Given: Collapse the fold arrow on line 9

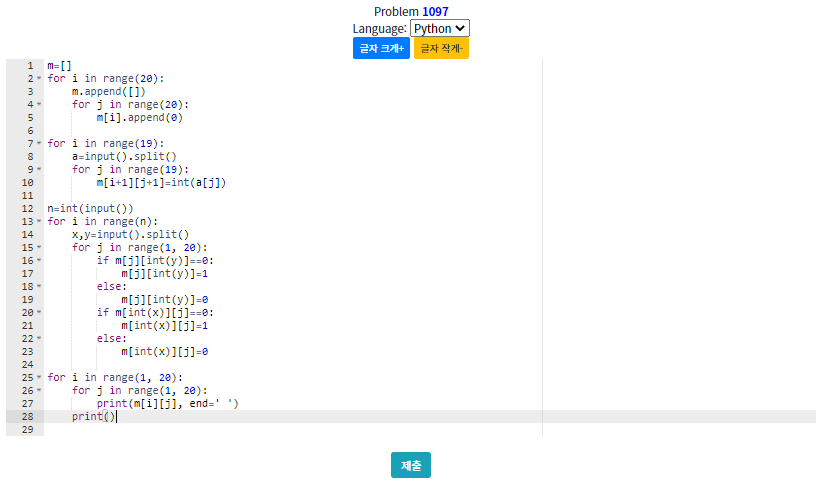Looking at the screenshot, I should pos(39,170).
